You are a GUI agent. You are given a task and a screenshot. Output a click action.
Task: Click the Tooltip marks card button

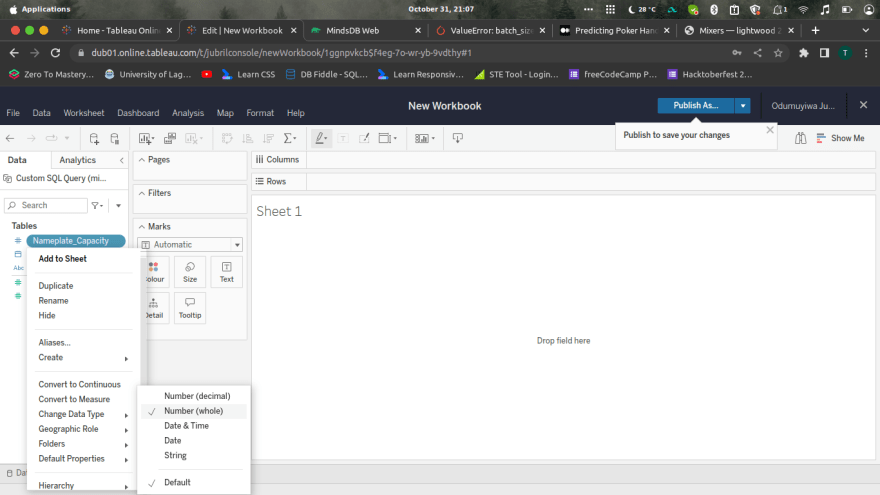[190, 308]
